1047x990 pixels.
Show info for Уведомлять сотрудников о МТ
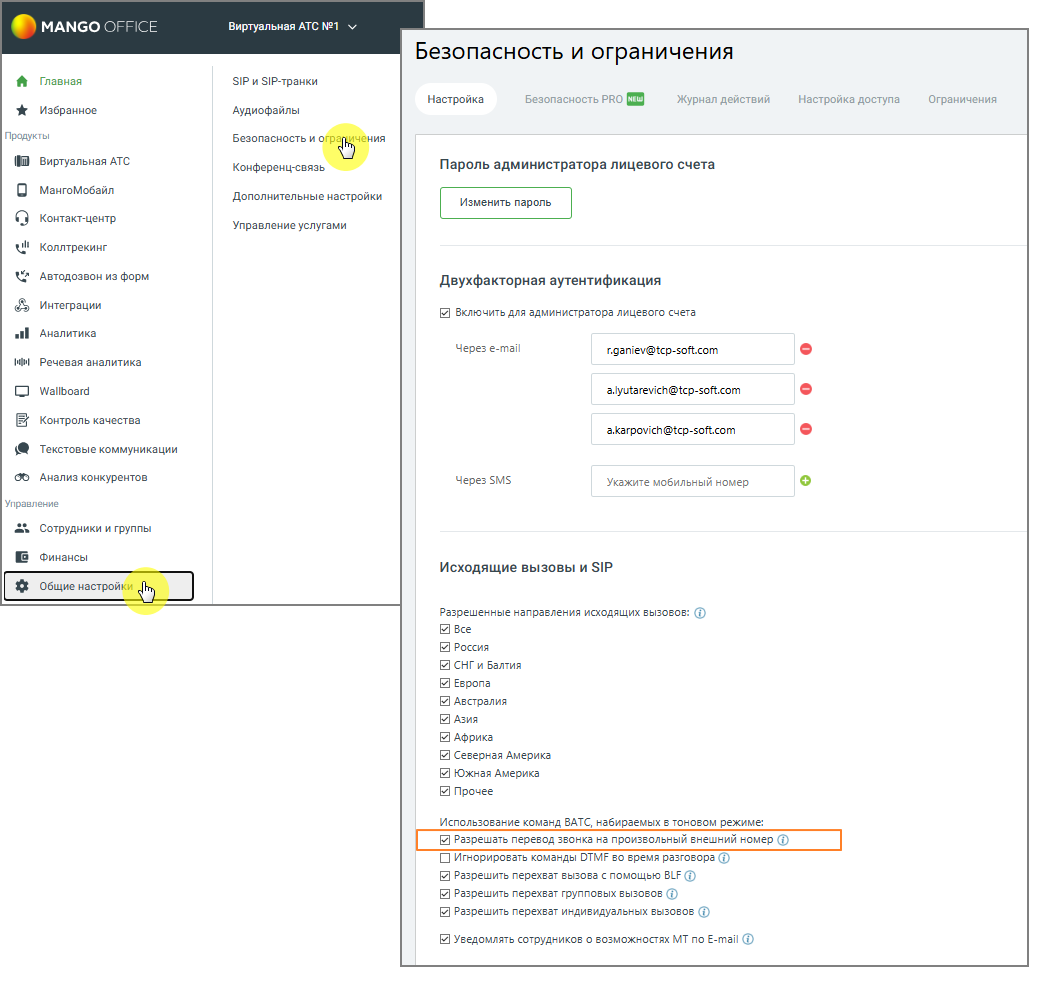749,940
